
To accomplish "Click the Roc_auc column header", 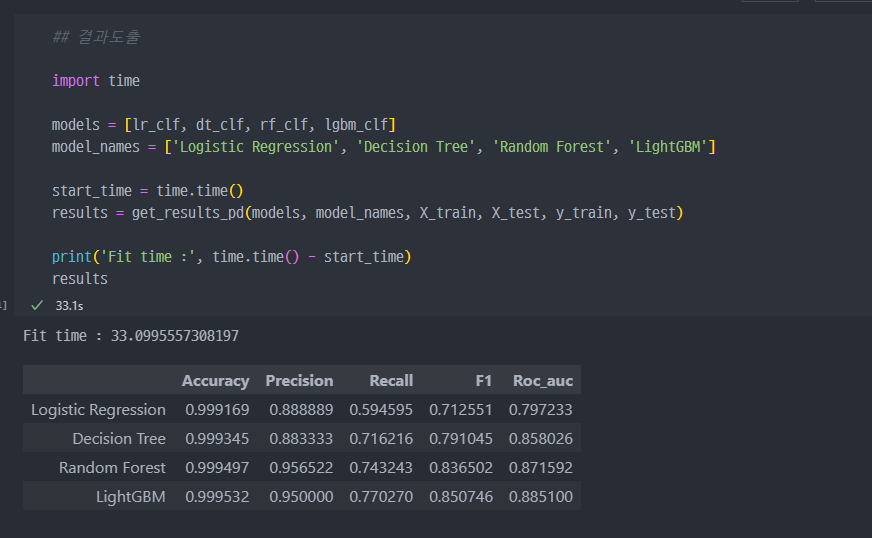I will click(x=543, y=381).
